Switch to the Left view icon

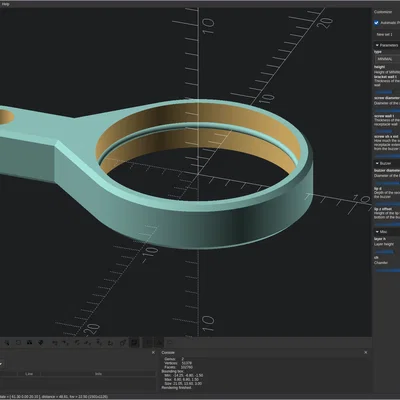coord(88,342)
